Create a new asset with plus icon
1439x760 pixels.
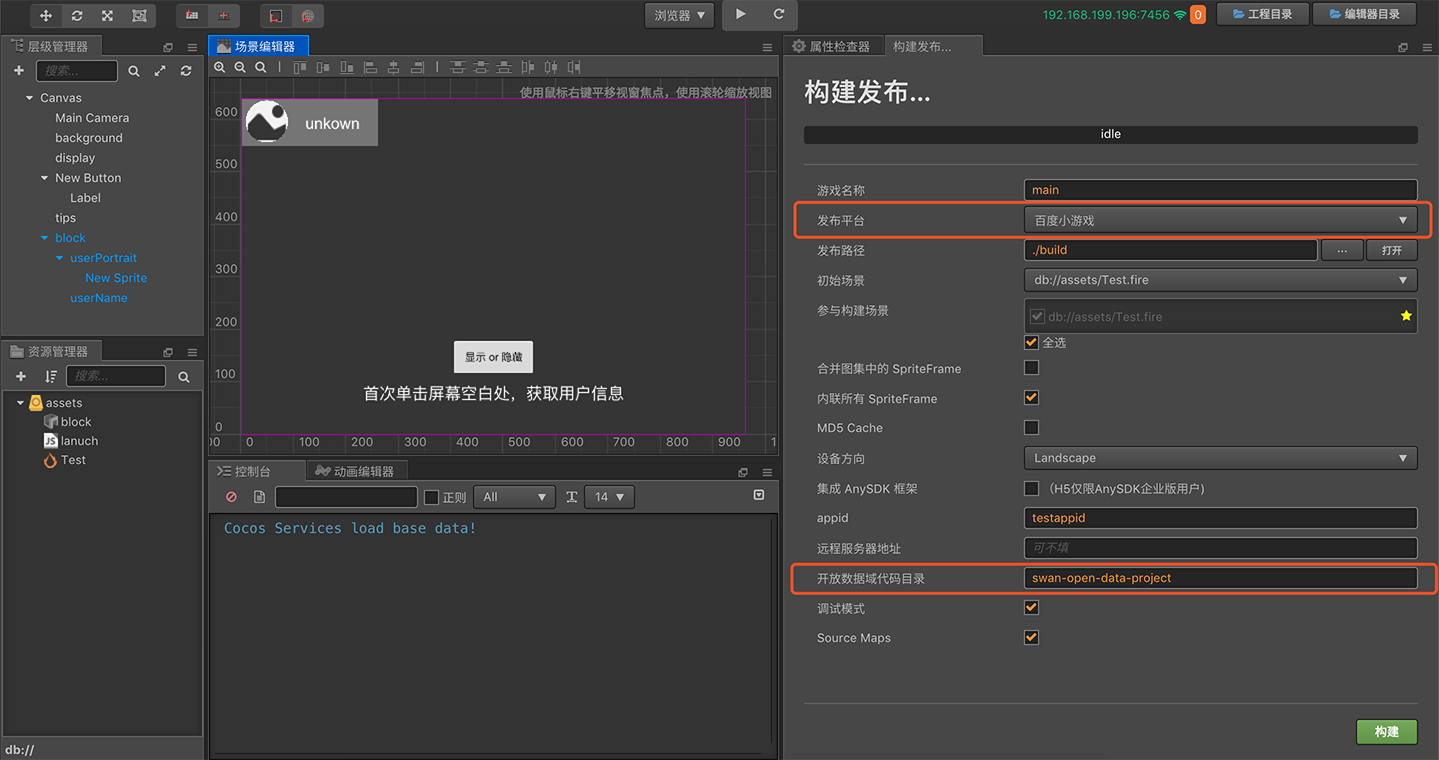(x=21, y=376)
